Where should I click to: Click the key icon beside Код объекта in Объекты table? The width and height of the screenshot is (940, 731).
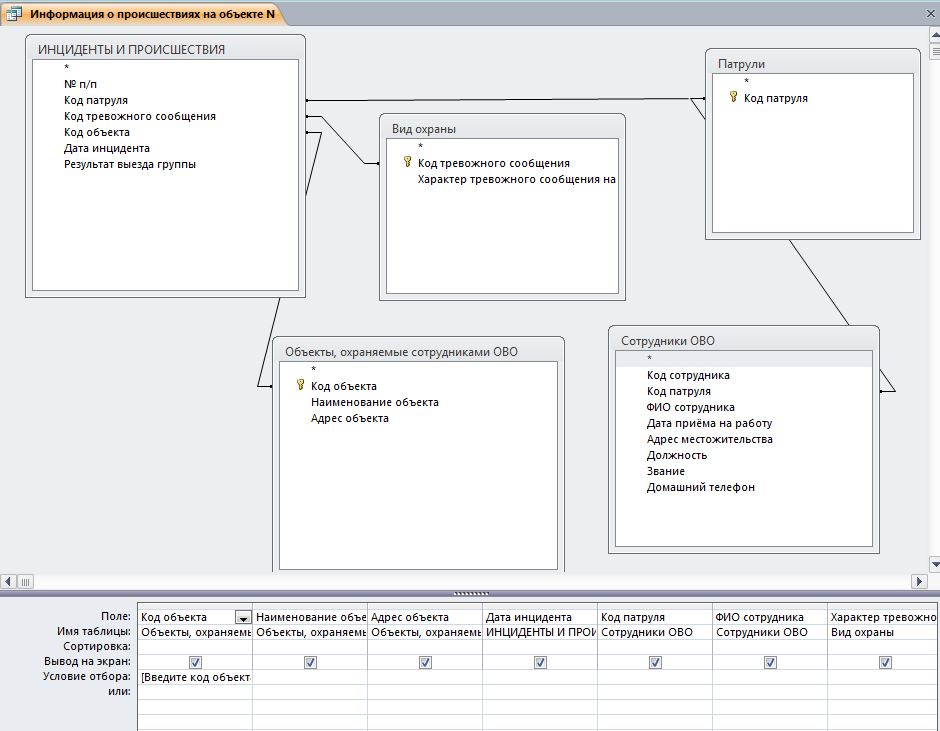(300, 385)
